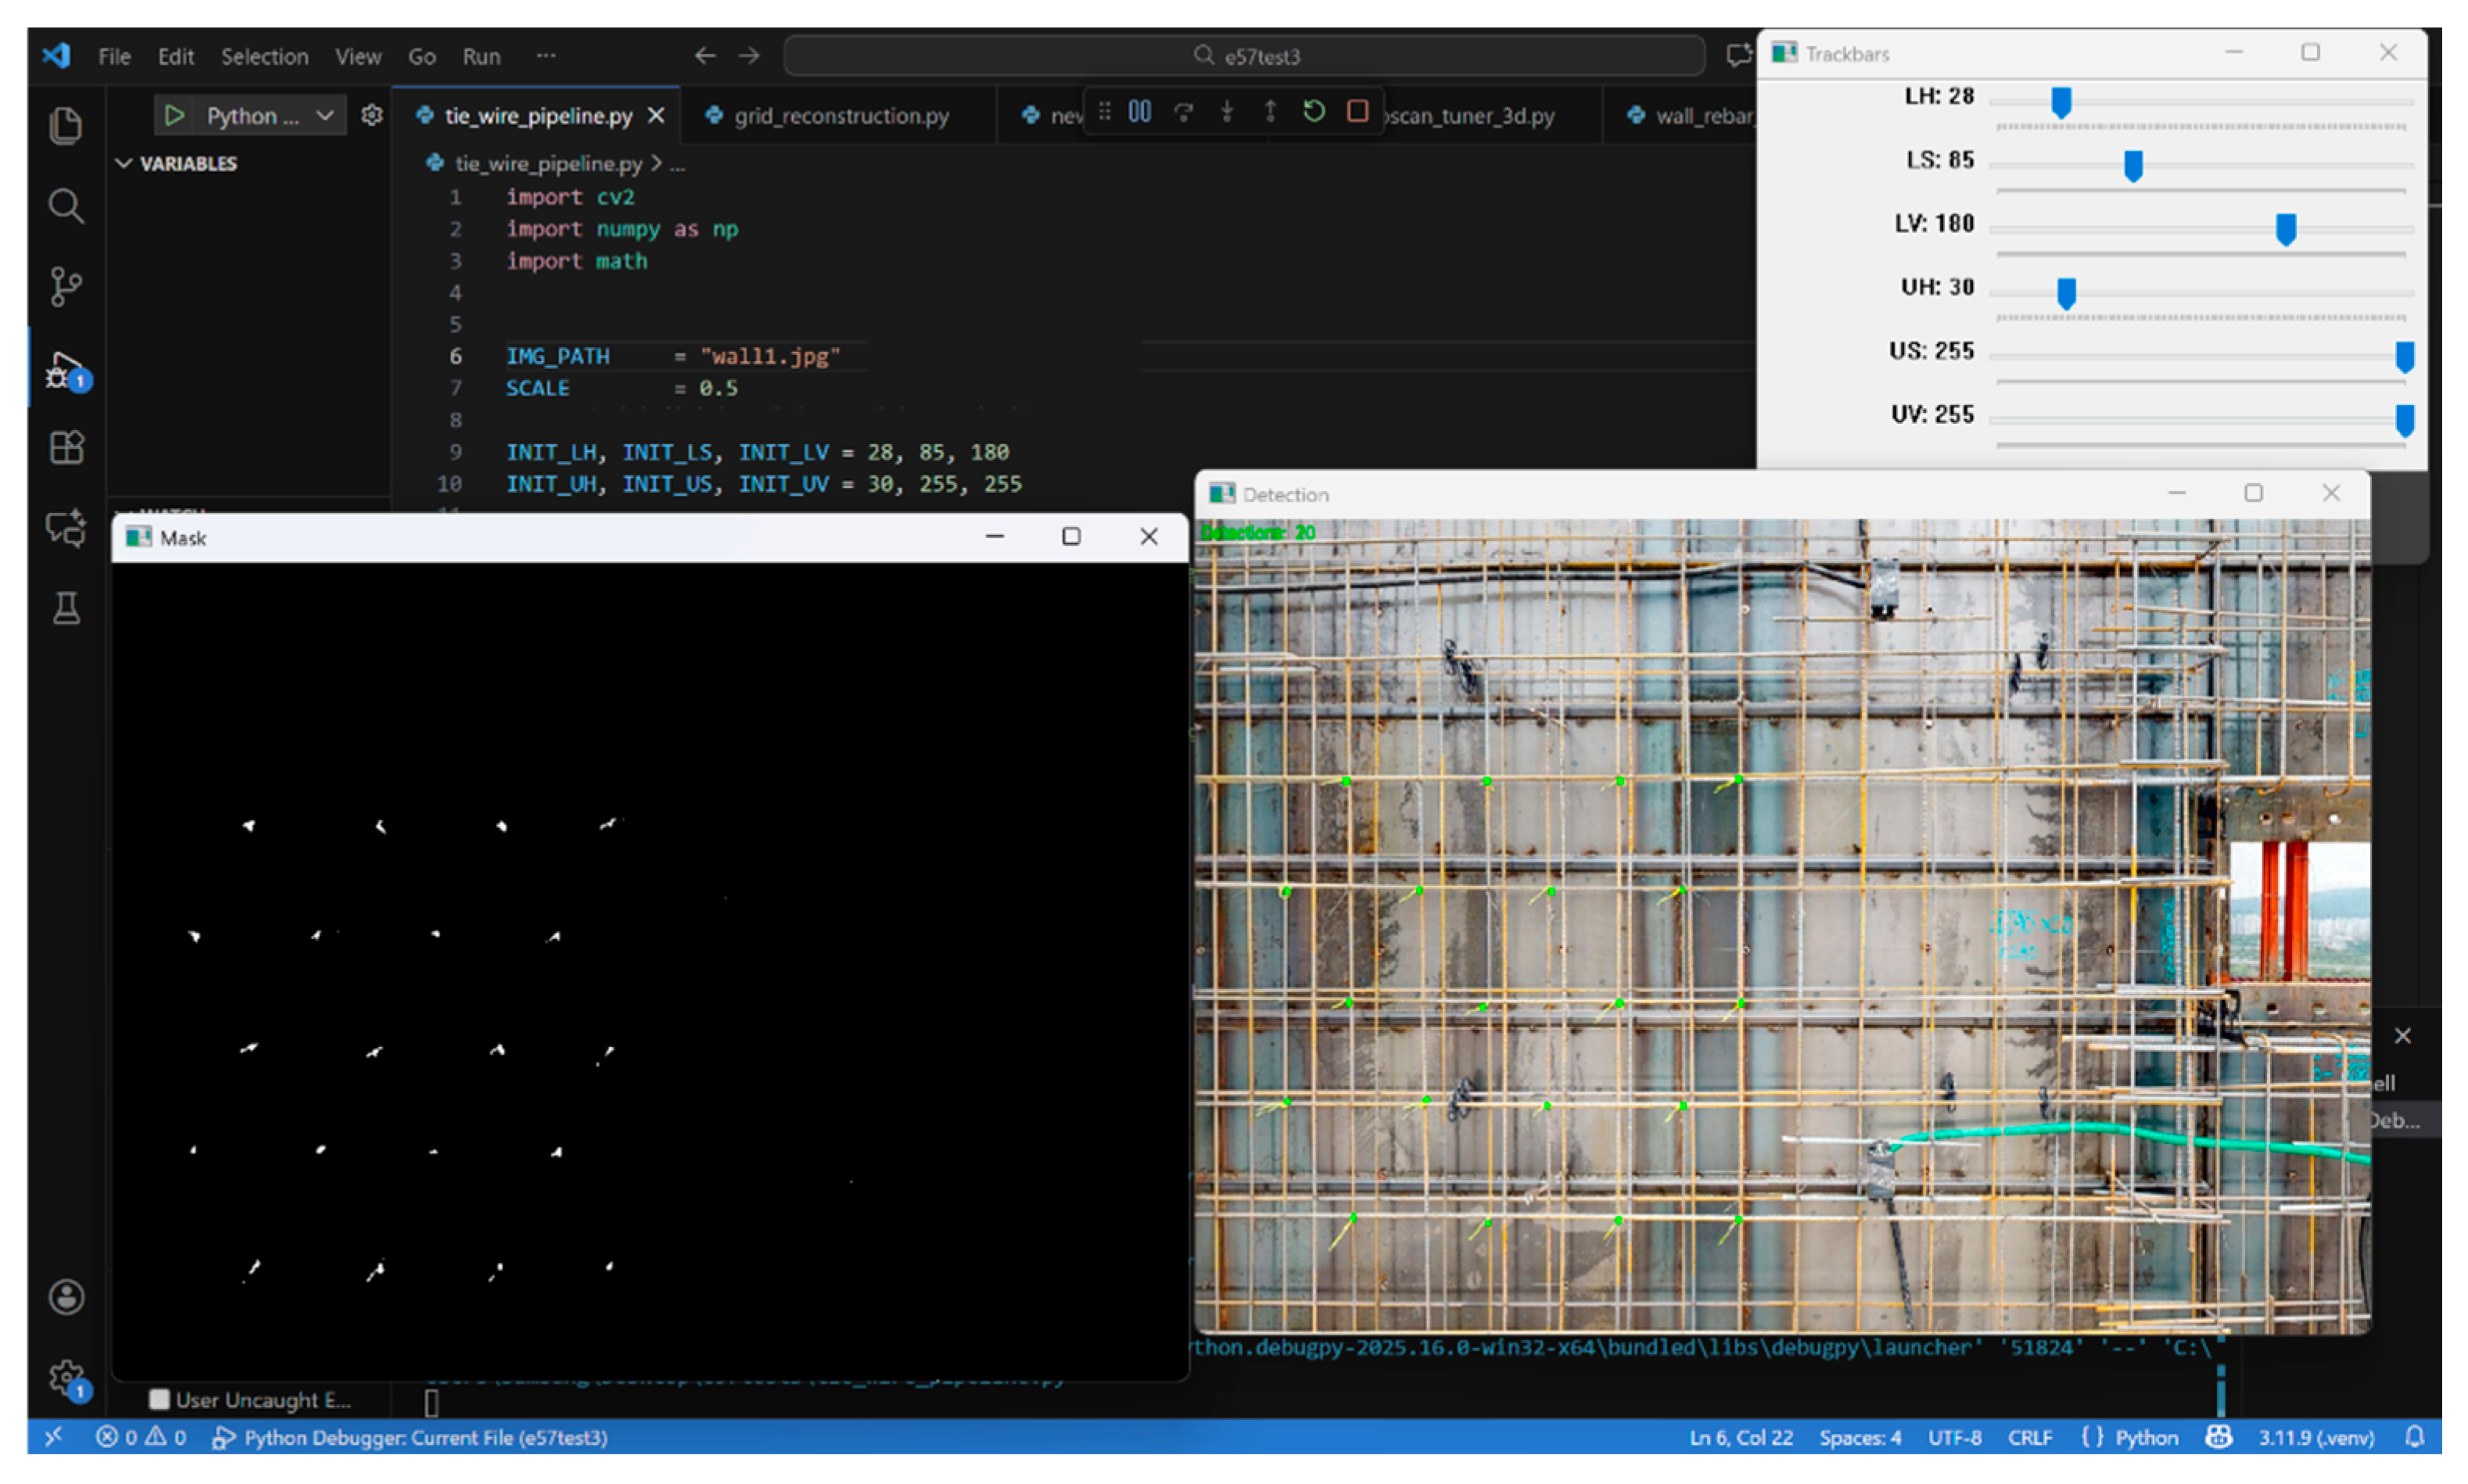Click the US trackbar slider handle
Screen dimensions: 2468x1484
(2405, 357)
